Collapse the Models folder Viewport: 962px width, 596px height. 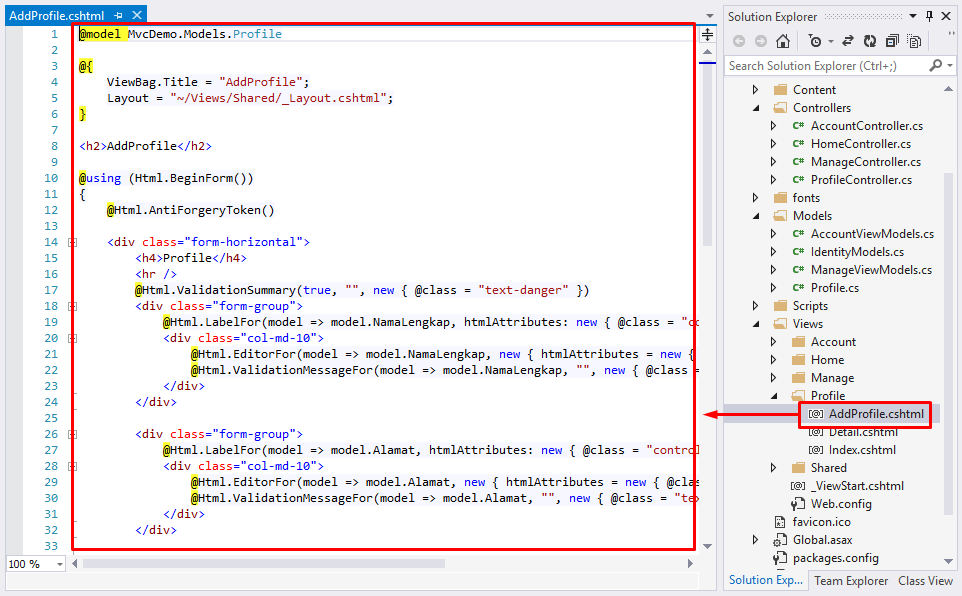(756, 215)
